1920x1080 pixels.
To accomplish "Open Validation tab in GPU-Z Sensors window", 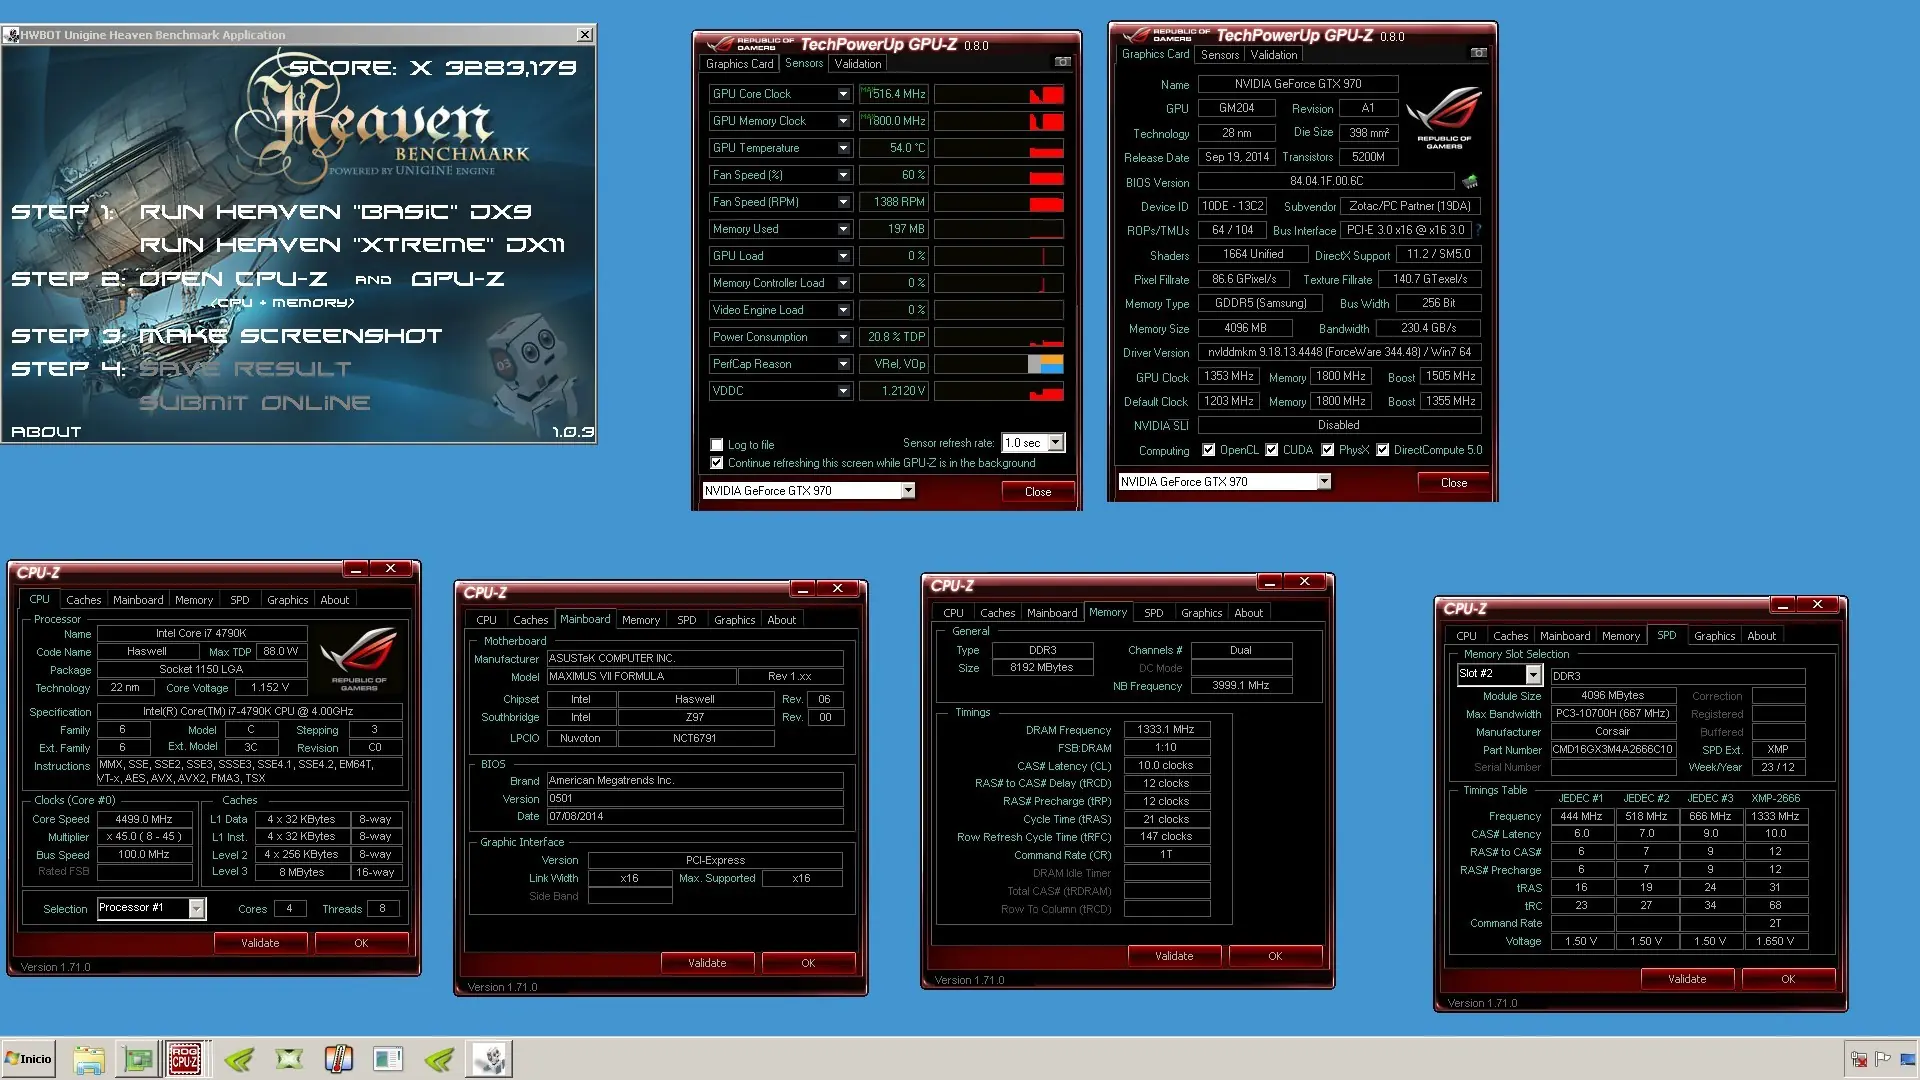I will (x=858, y=63).
